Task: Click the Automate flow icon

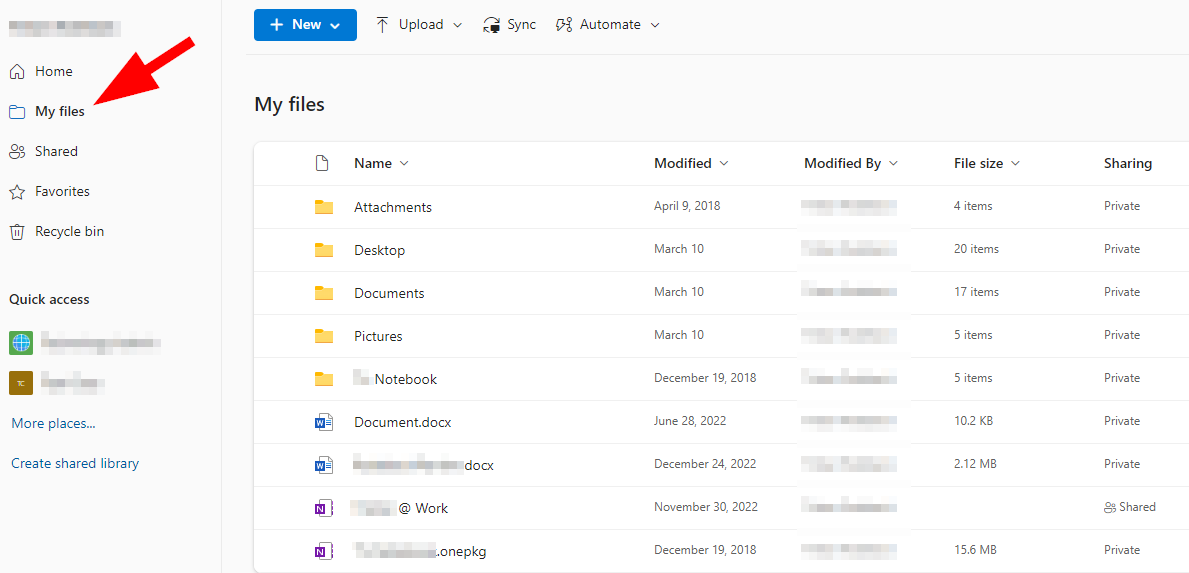Action: tap(563, 25)
